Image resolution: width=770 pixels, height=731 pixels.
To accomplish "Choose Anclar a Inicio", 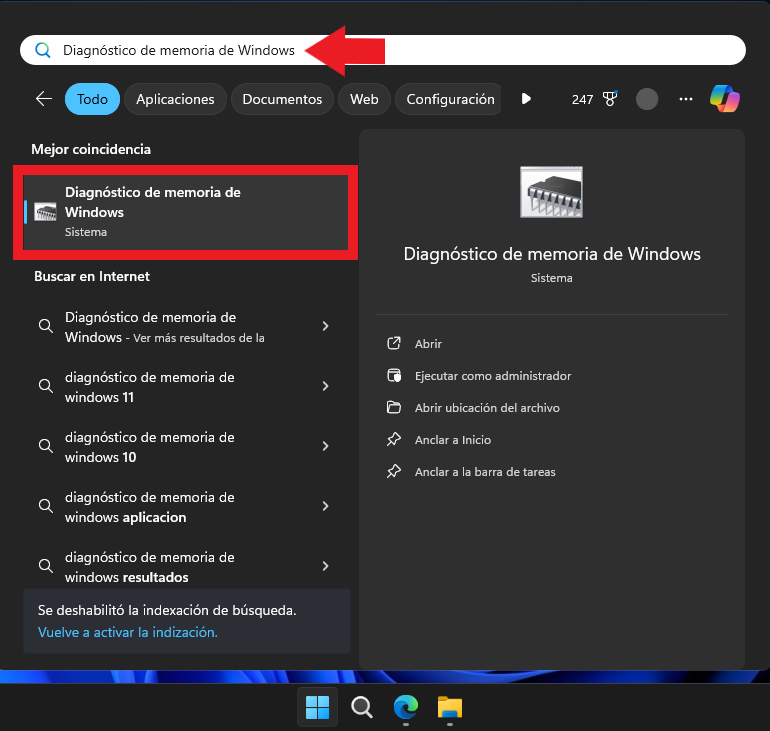I will pyautogui.click(x=453, y=439).
